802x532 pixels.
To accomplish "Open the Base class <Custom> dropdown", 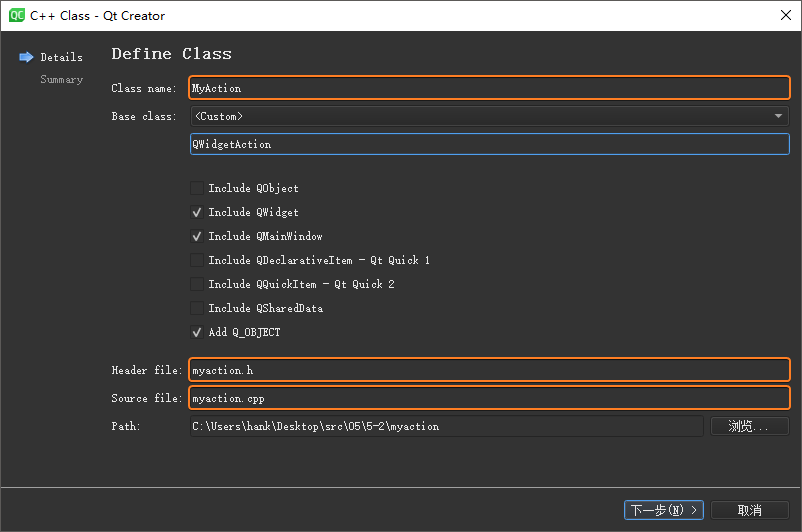I will click(x=489, y=116).
